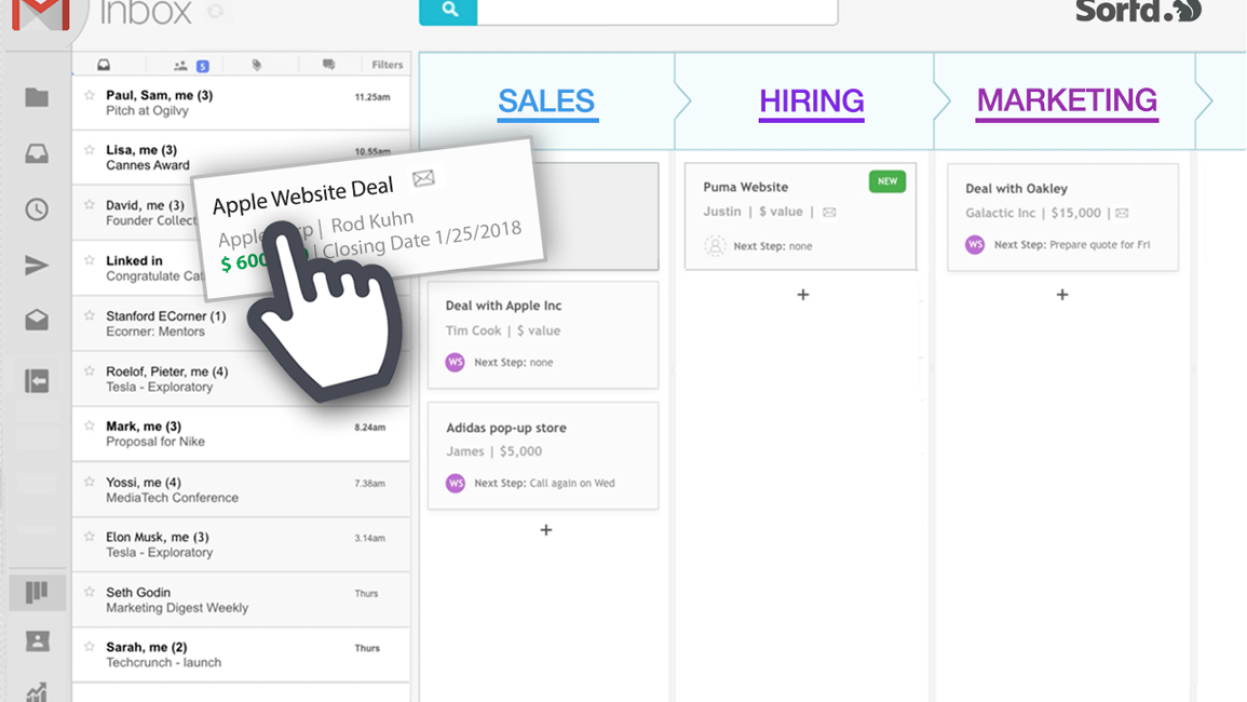Click the Inbox heading text
The height and width of the screenshot is (702, 1247).
[x=146, y=12]
